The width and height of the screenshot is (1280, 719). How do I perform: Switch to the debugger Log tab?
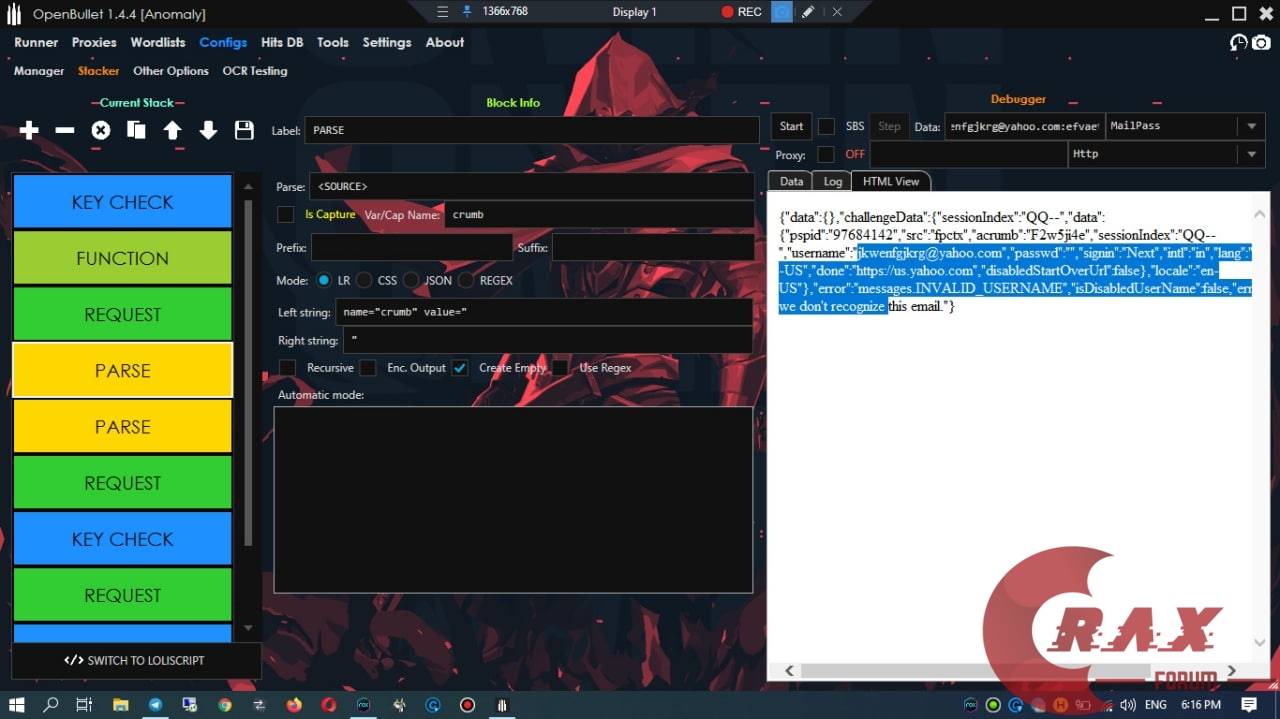pos(833,182)
